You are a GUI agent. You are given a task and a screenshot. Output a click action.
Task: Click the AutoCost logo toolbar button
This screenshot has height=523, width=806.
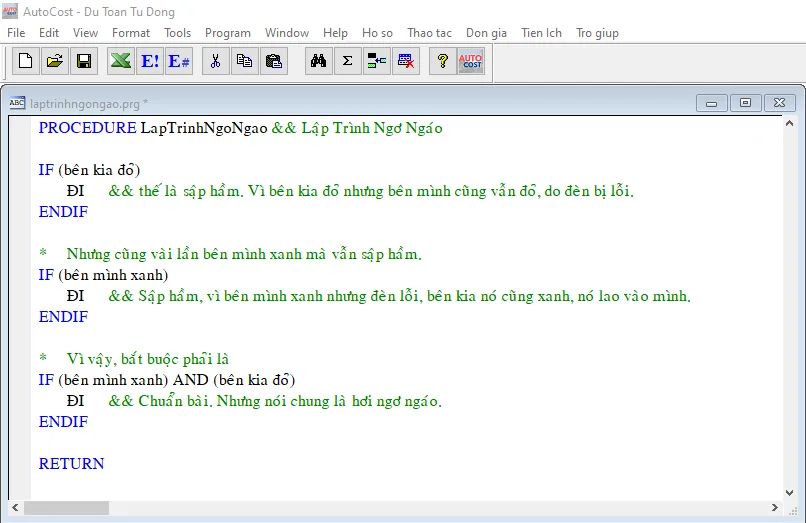(470, 62)
